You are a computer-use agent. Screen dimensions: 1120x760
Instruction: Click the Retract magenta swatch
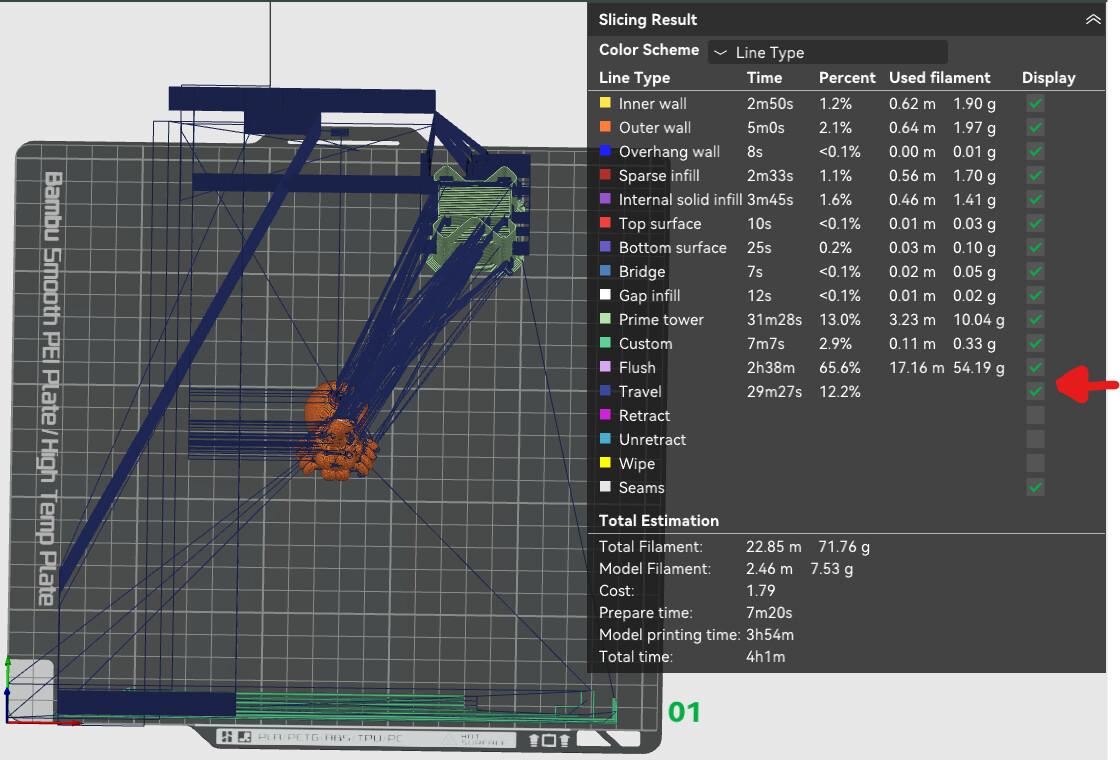[605, 415]
